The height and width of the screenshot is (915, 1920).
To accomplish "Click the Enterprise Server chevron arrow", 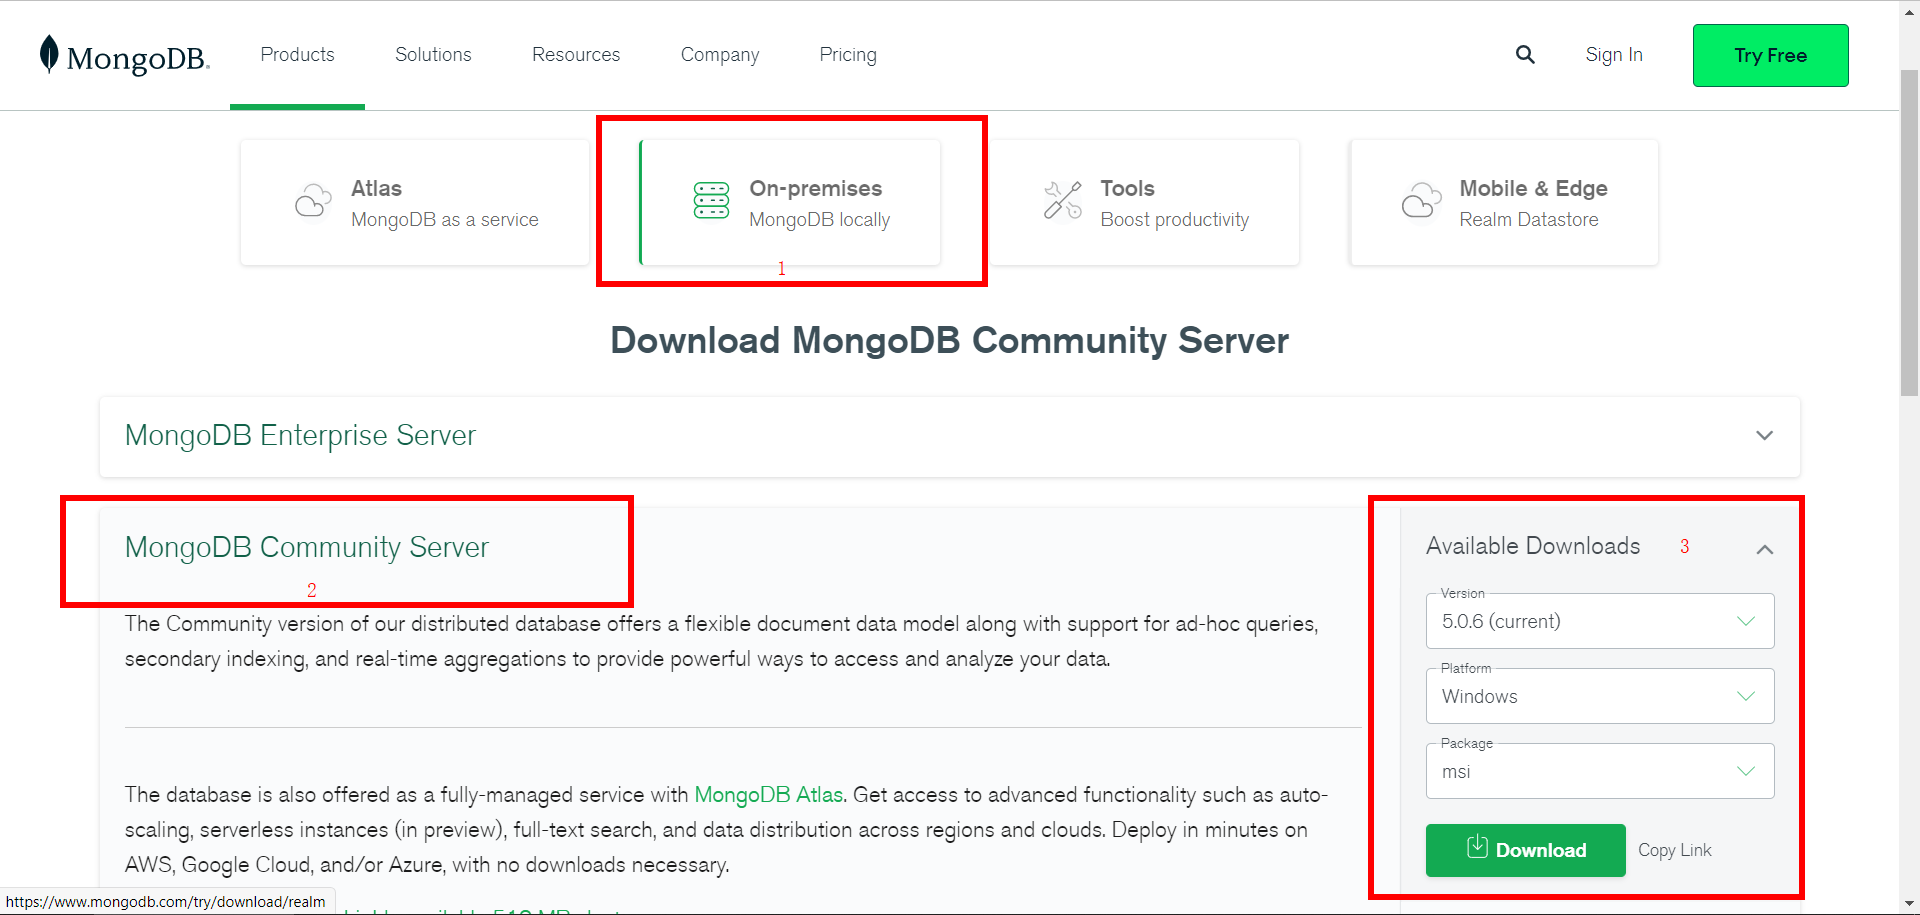I will 1764,436.
